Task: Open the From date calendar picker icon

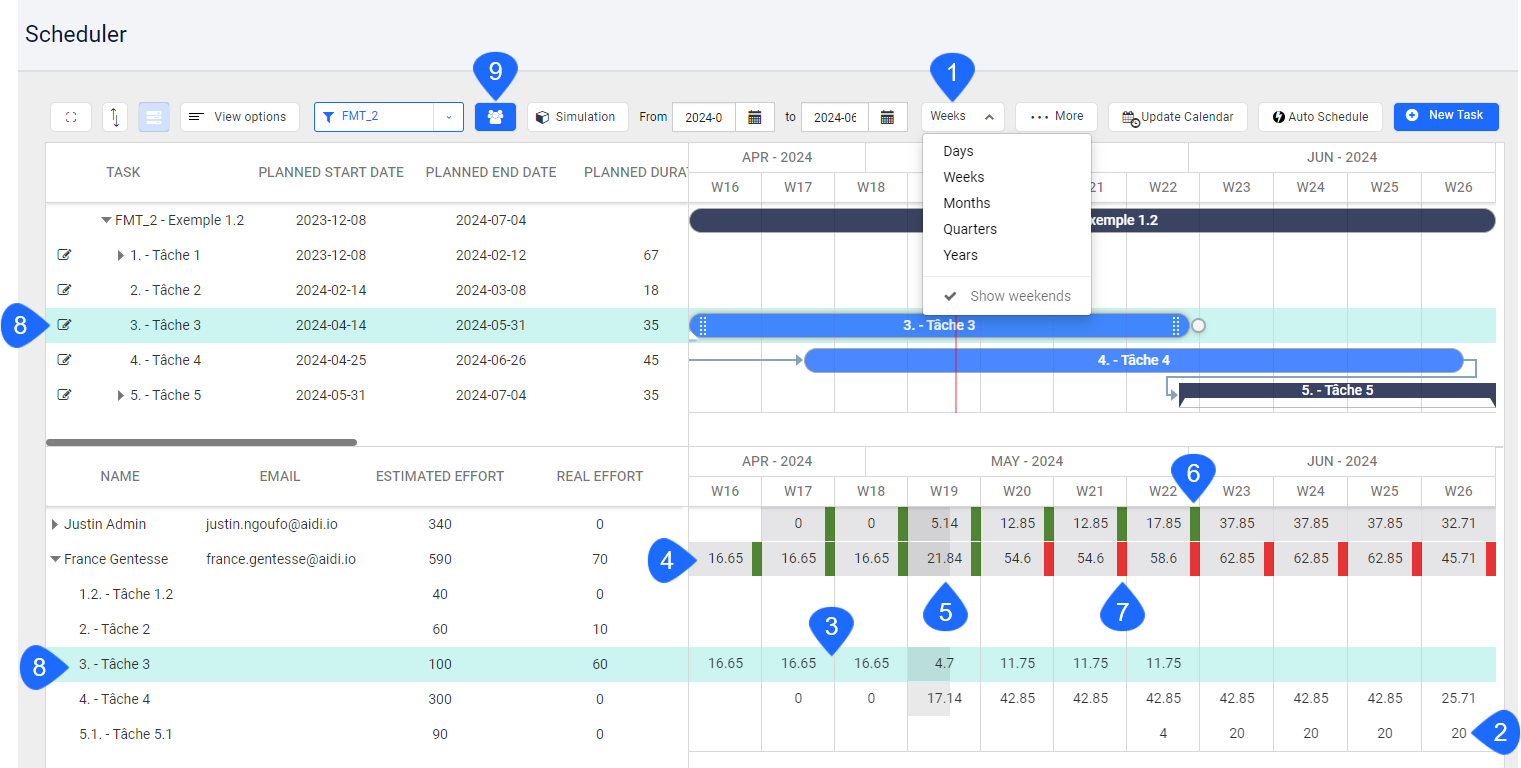Action: click(755, 117)
